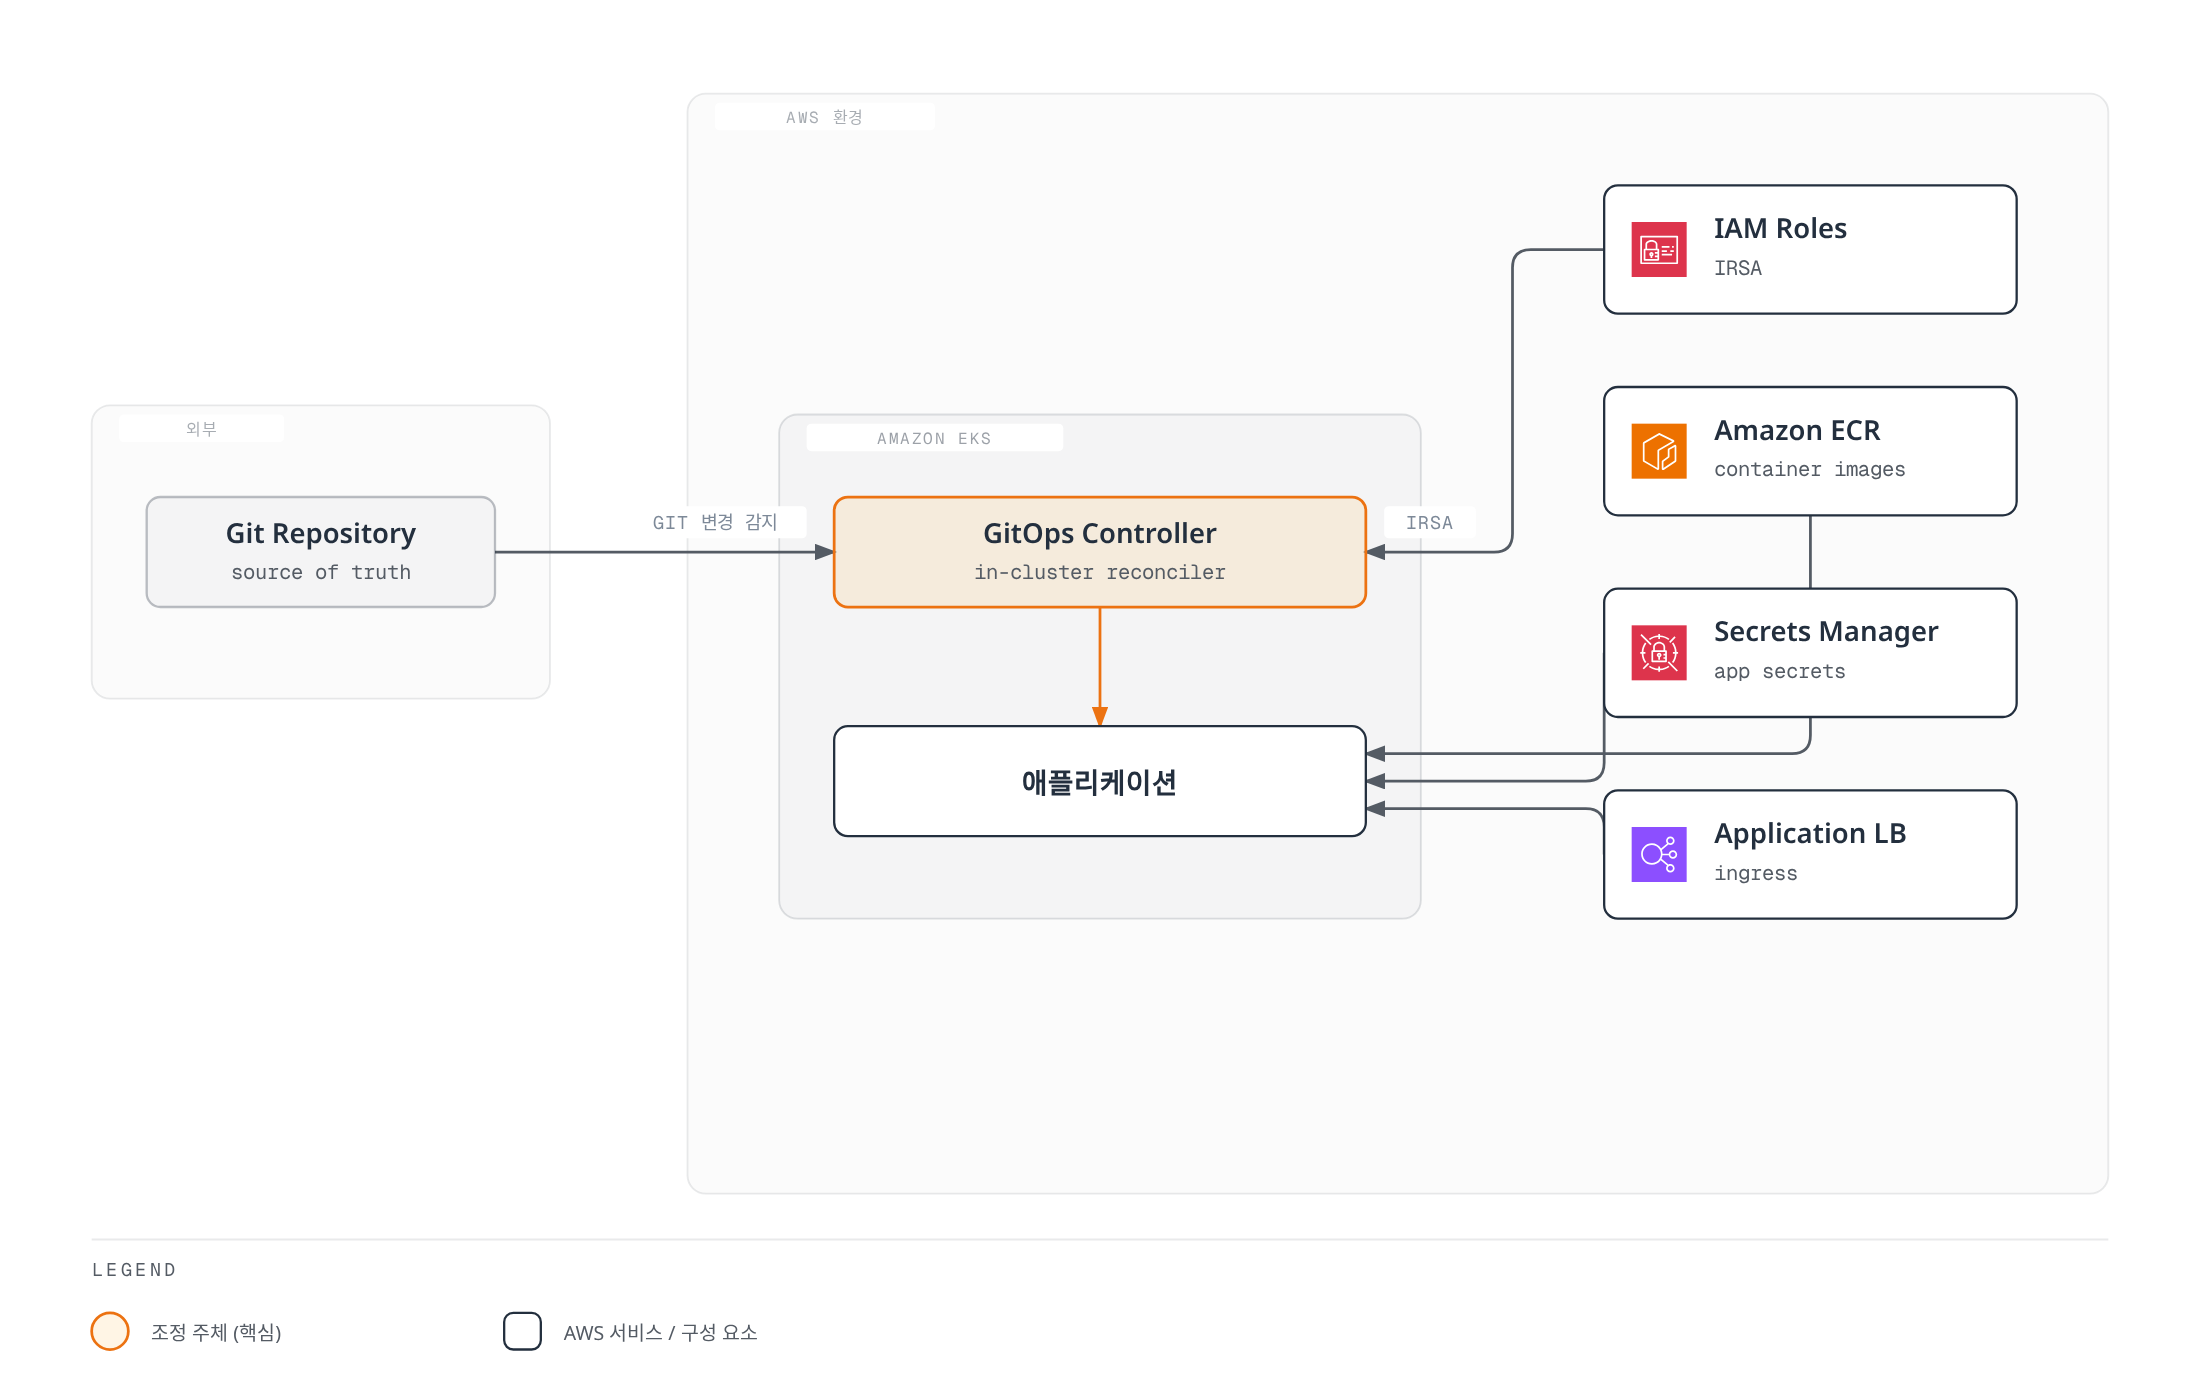Click the AWS service legend square swatch
This screenshot has height=1378, width=2200.
(x=522, y=1331)
